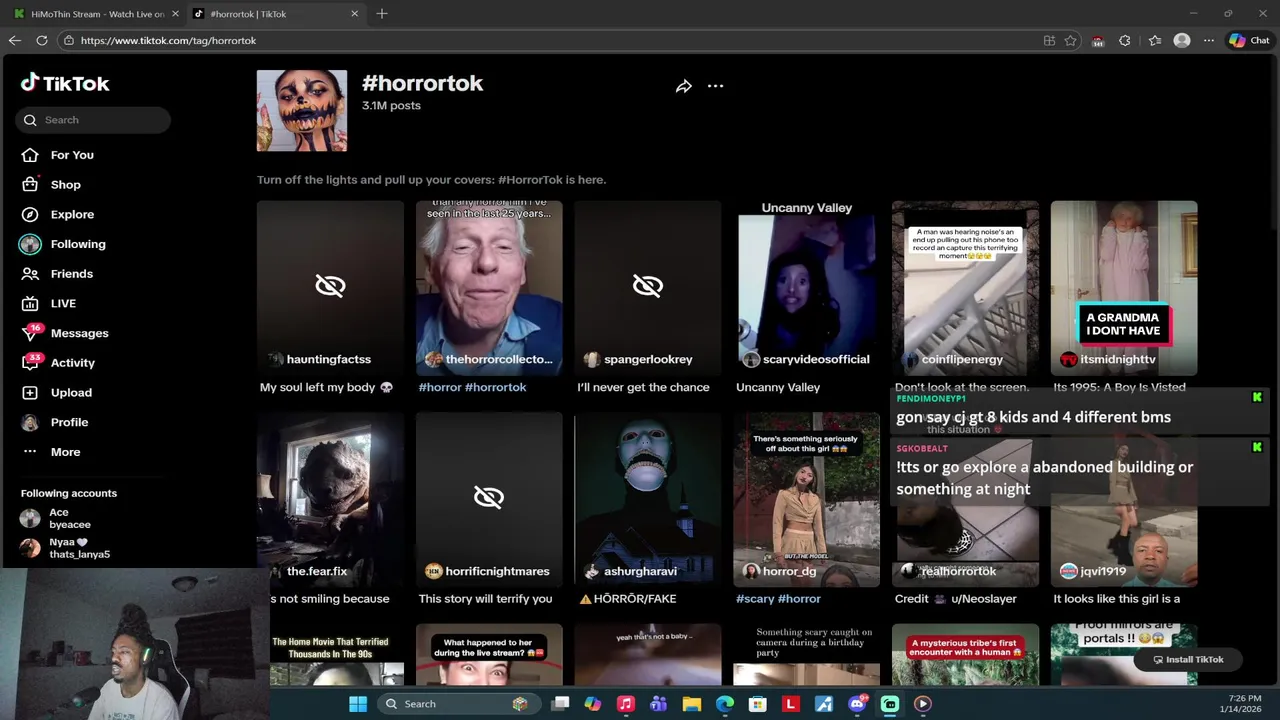
Task: Expand the More option in the sidebar
Action: (x=52, y=452)
